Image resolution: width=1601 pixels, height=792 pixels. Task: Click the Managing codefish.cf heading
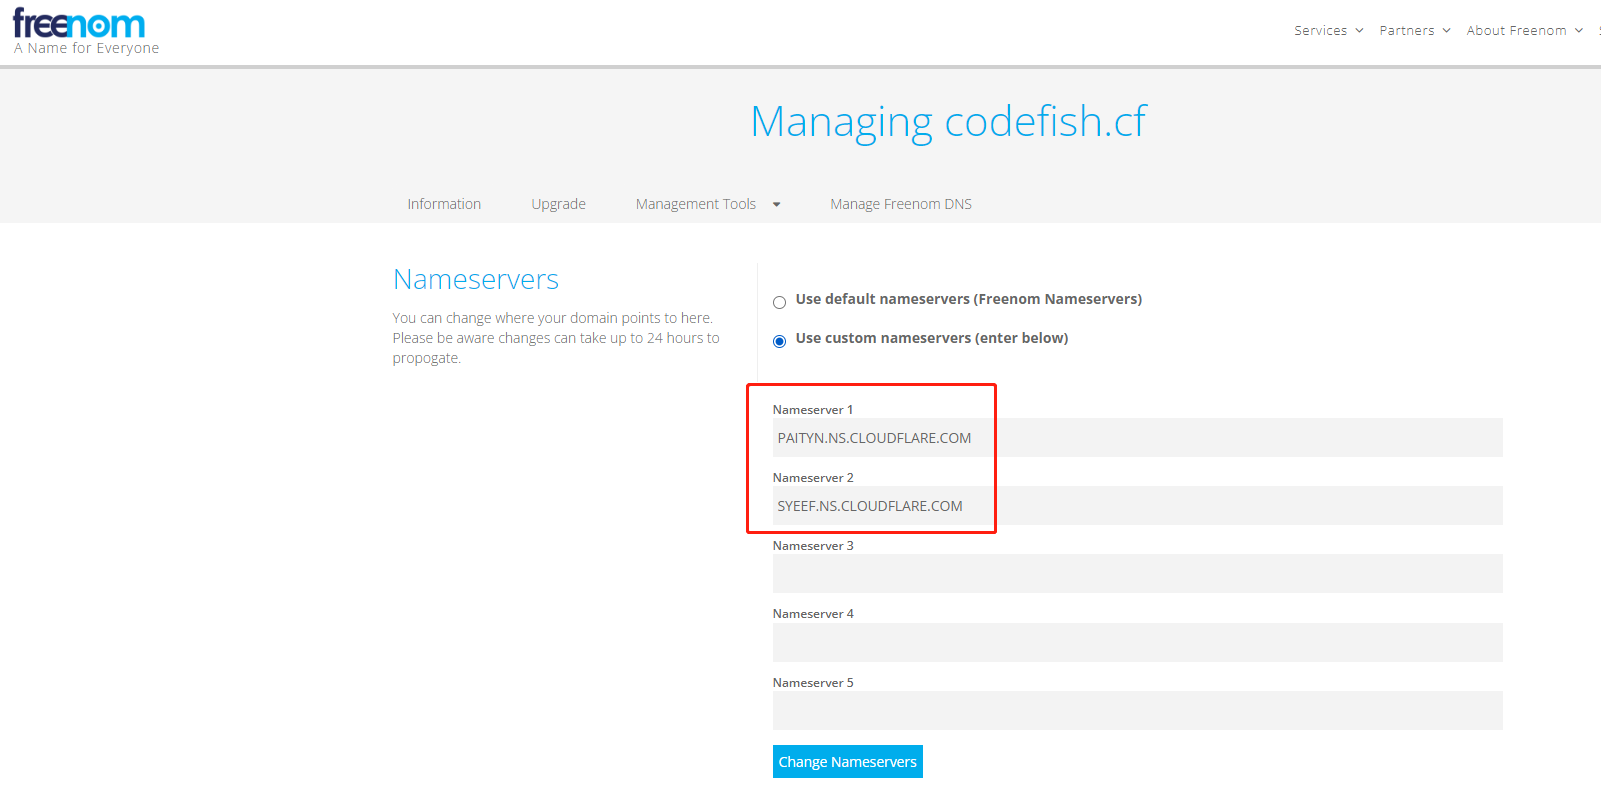[948, 122]
